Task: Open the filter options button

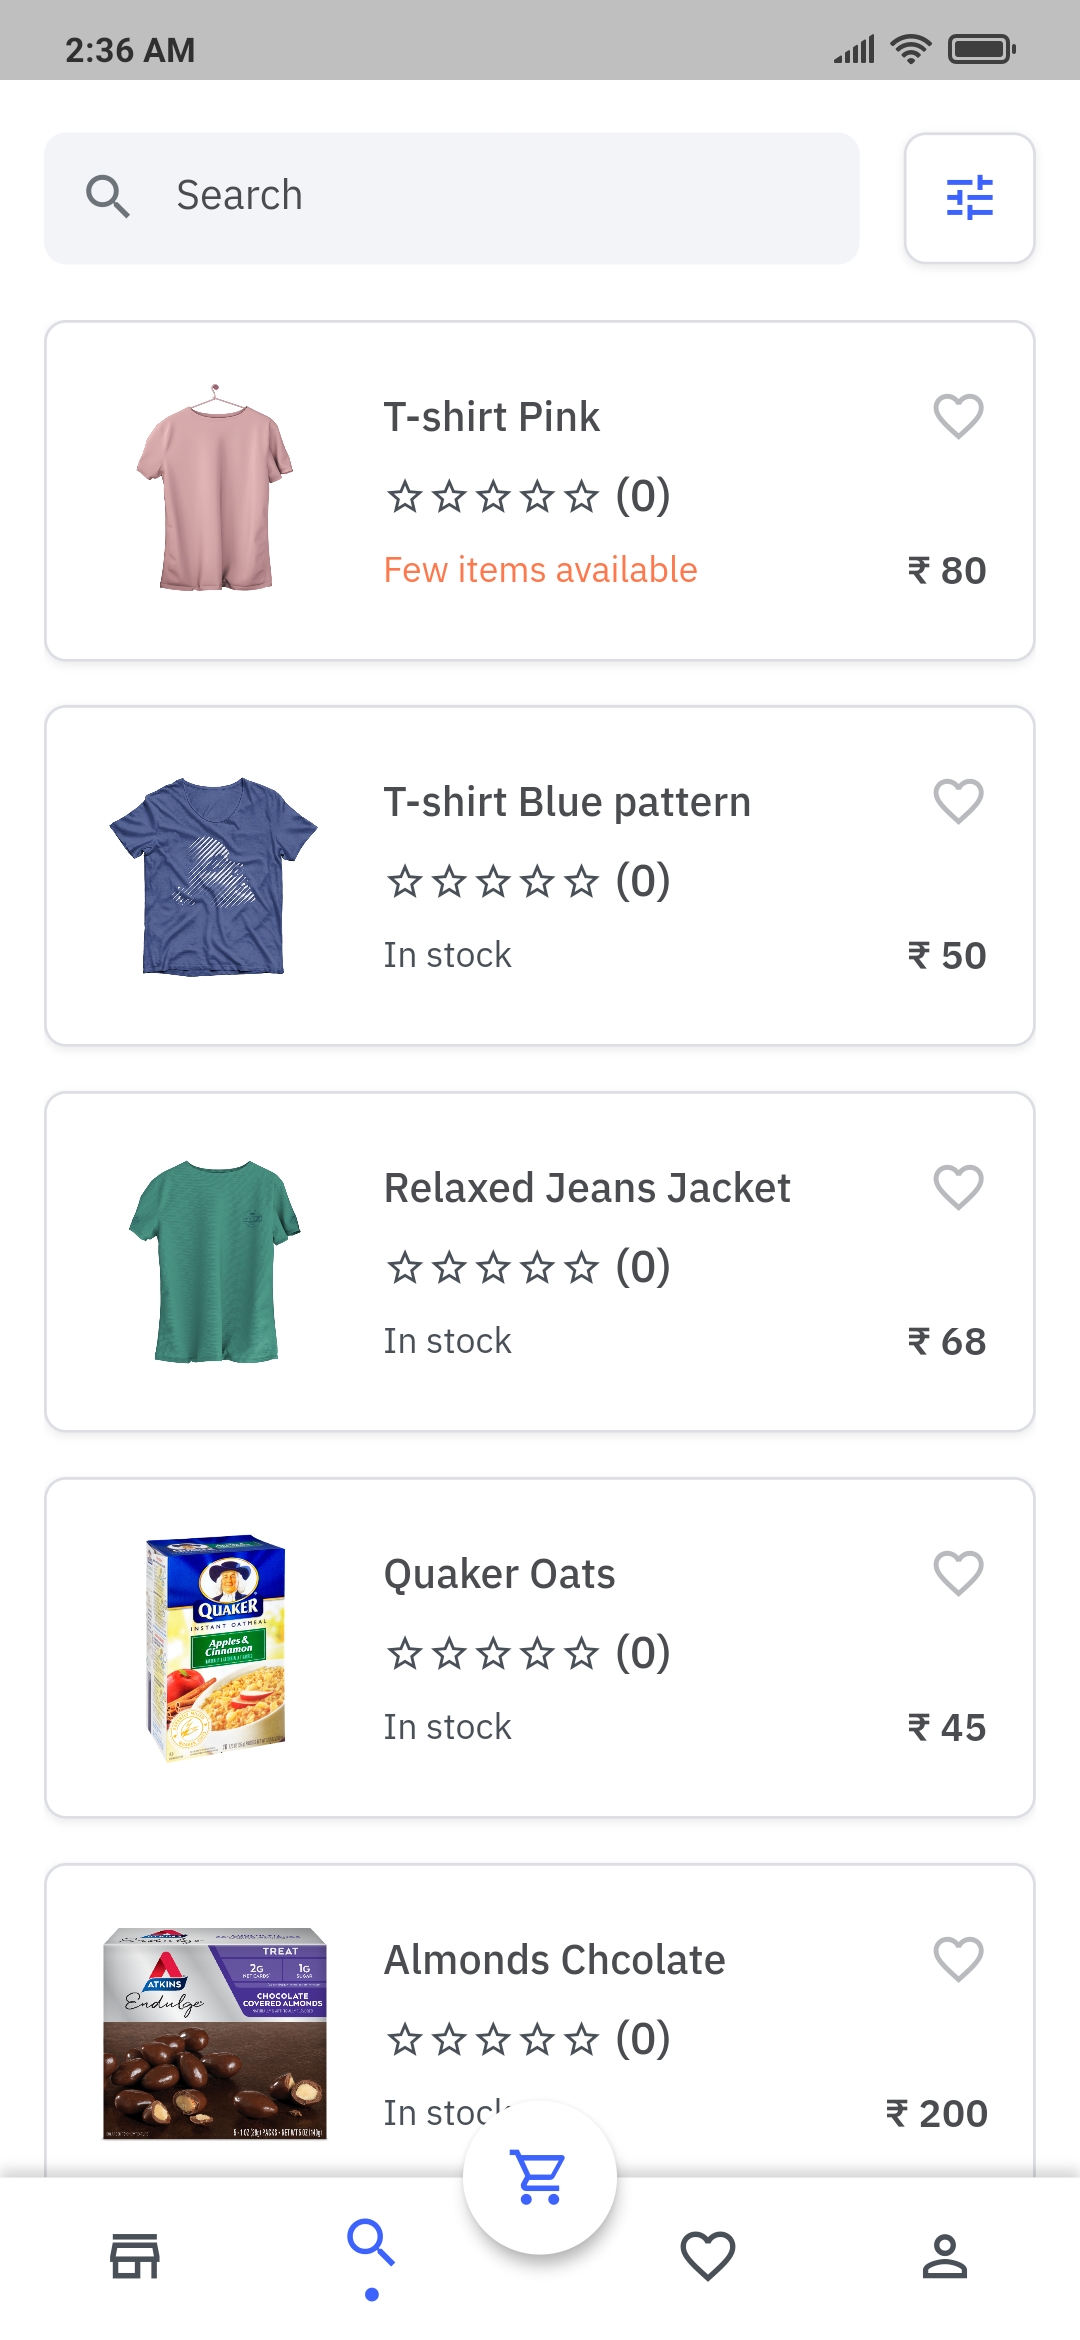Action: (969, 198)
